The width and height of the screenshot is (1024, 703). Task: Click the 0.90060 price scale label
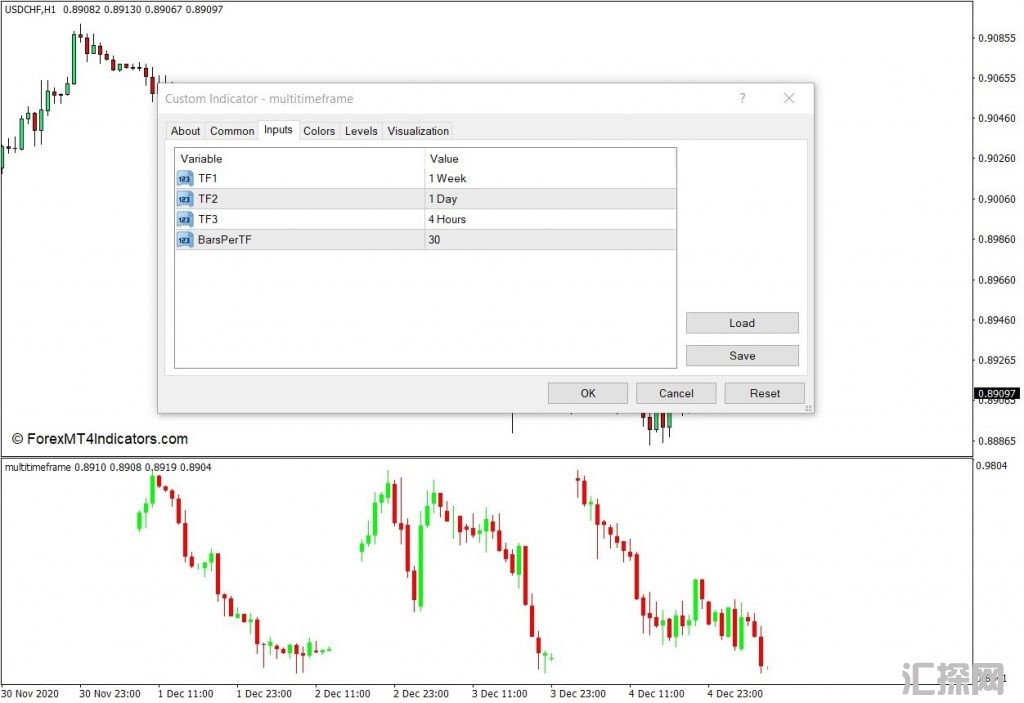[997, 199]
